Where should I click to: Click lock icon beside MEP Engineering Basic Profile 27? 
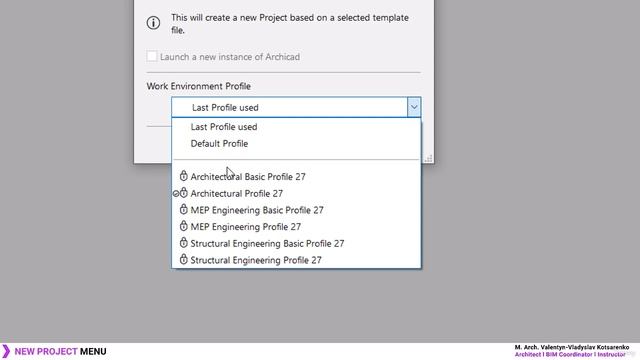(x=184, y=209)
